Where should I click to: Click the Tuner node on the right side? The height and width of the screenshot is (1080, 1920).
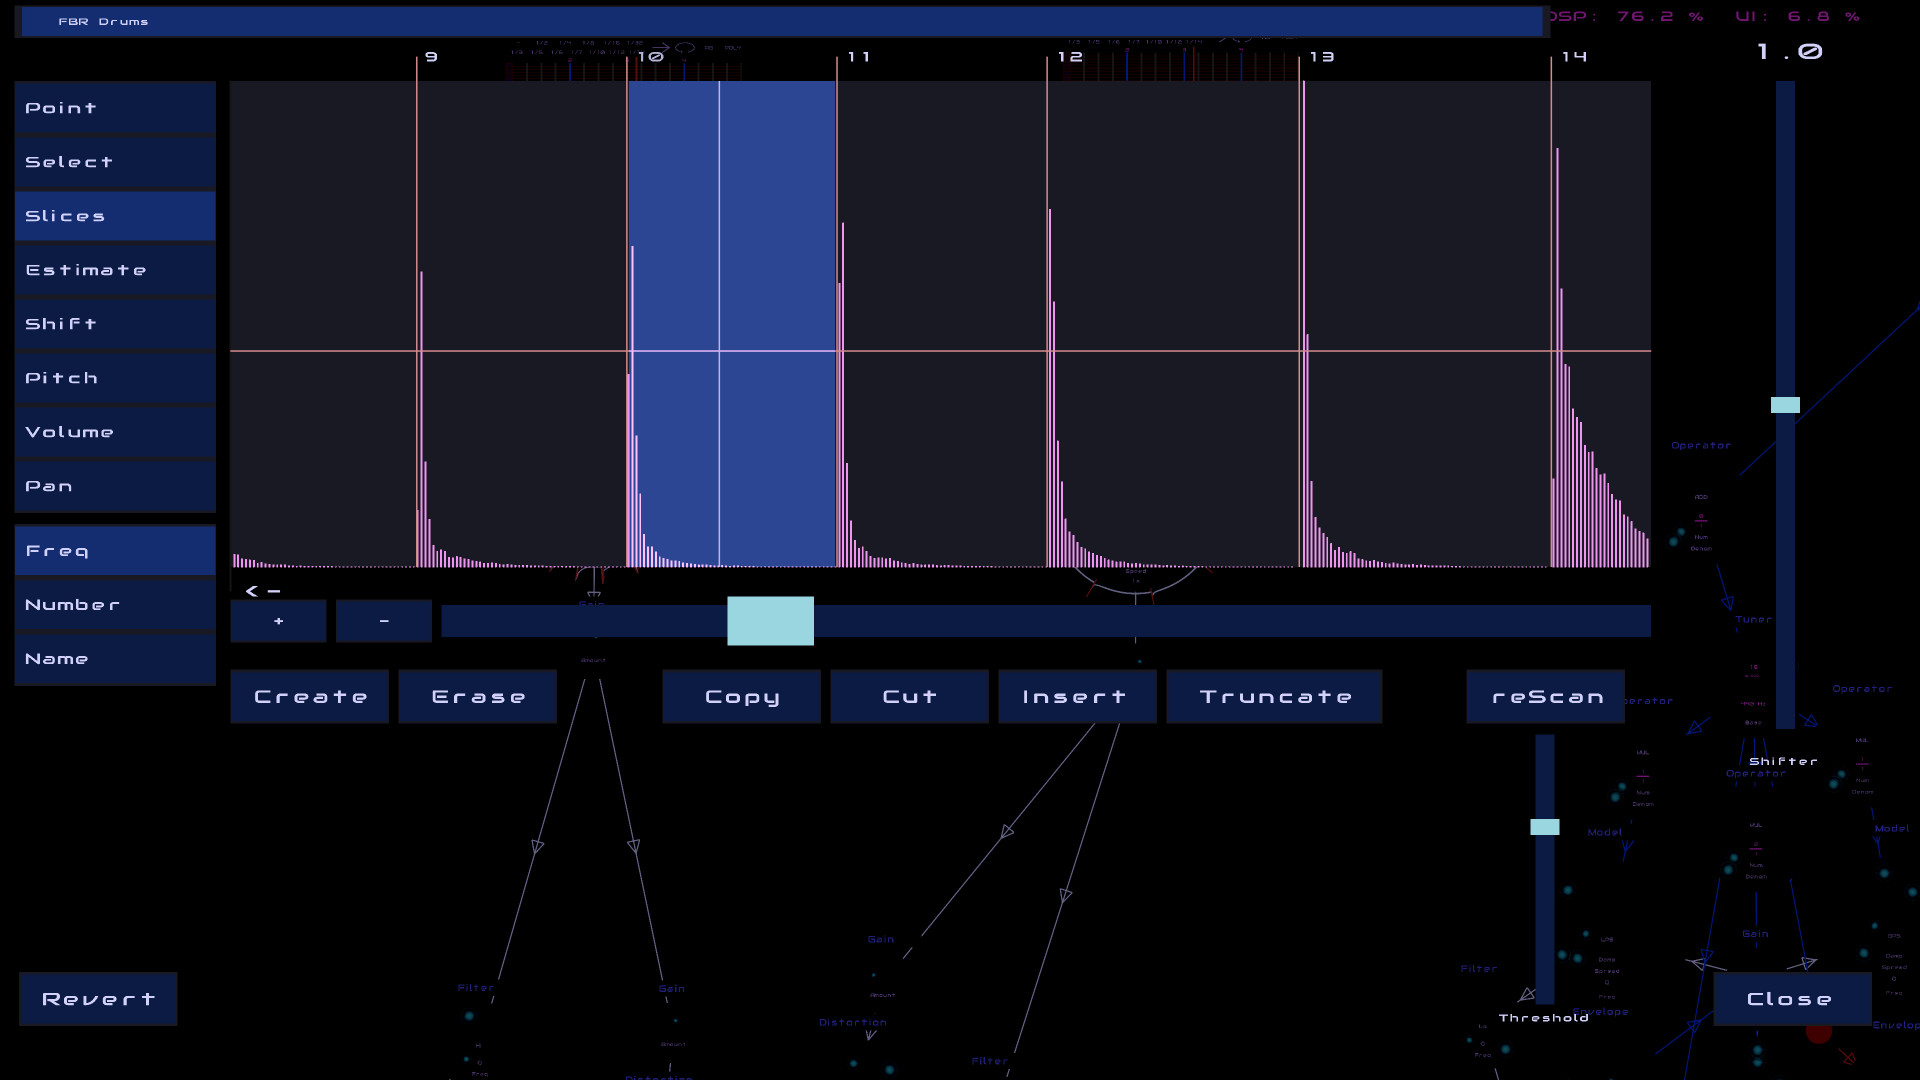click(x=1755, y=620)
